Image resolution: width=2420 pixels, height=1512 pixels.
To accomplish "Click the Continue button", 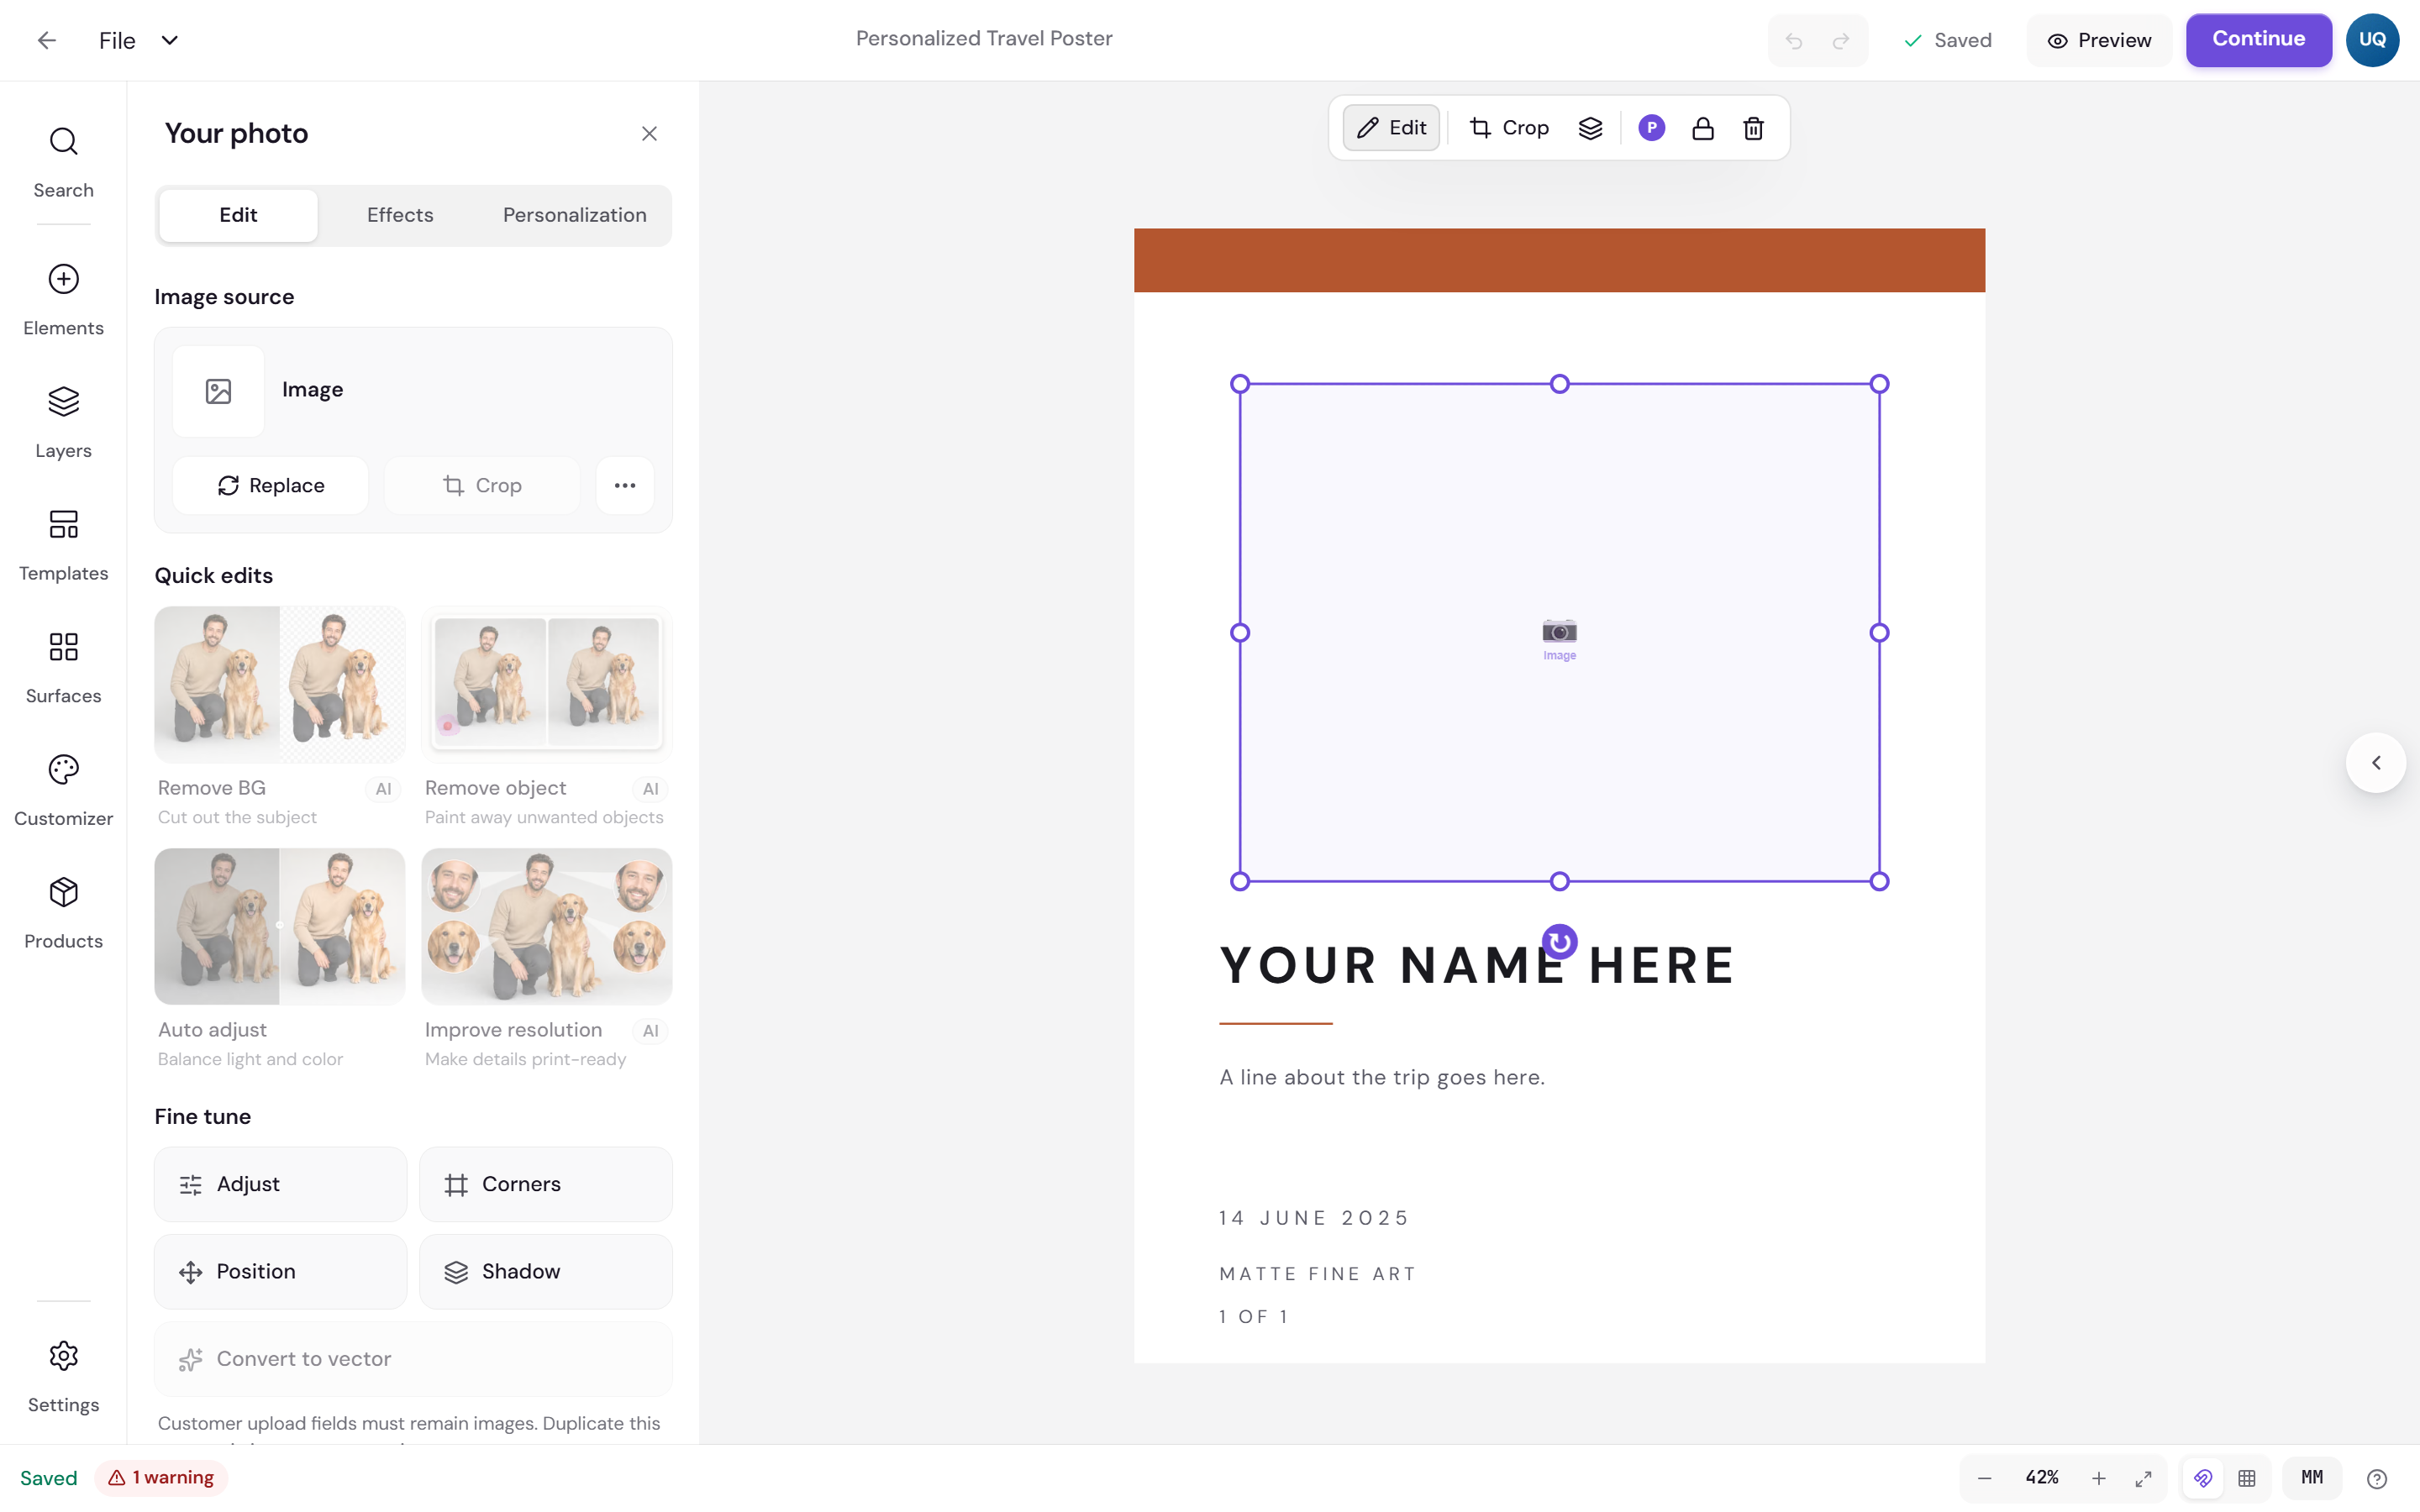I will click(2258, 40).
